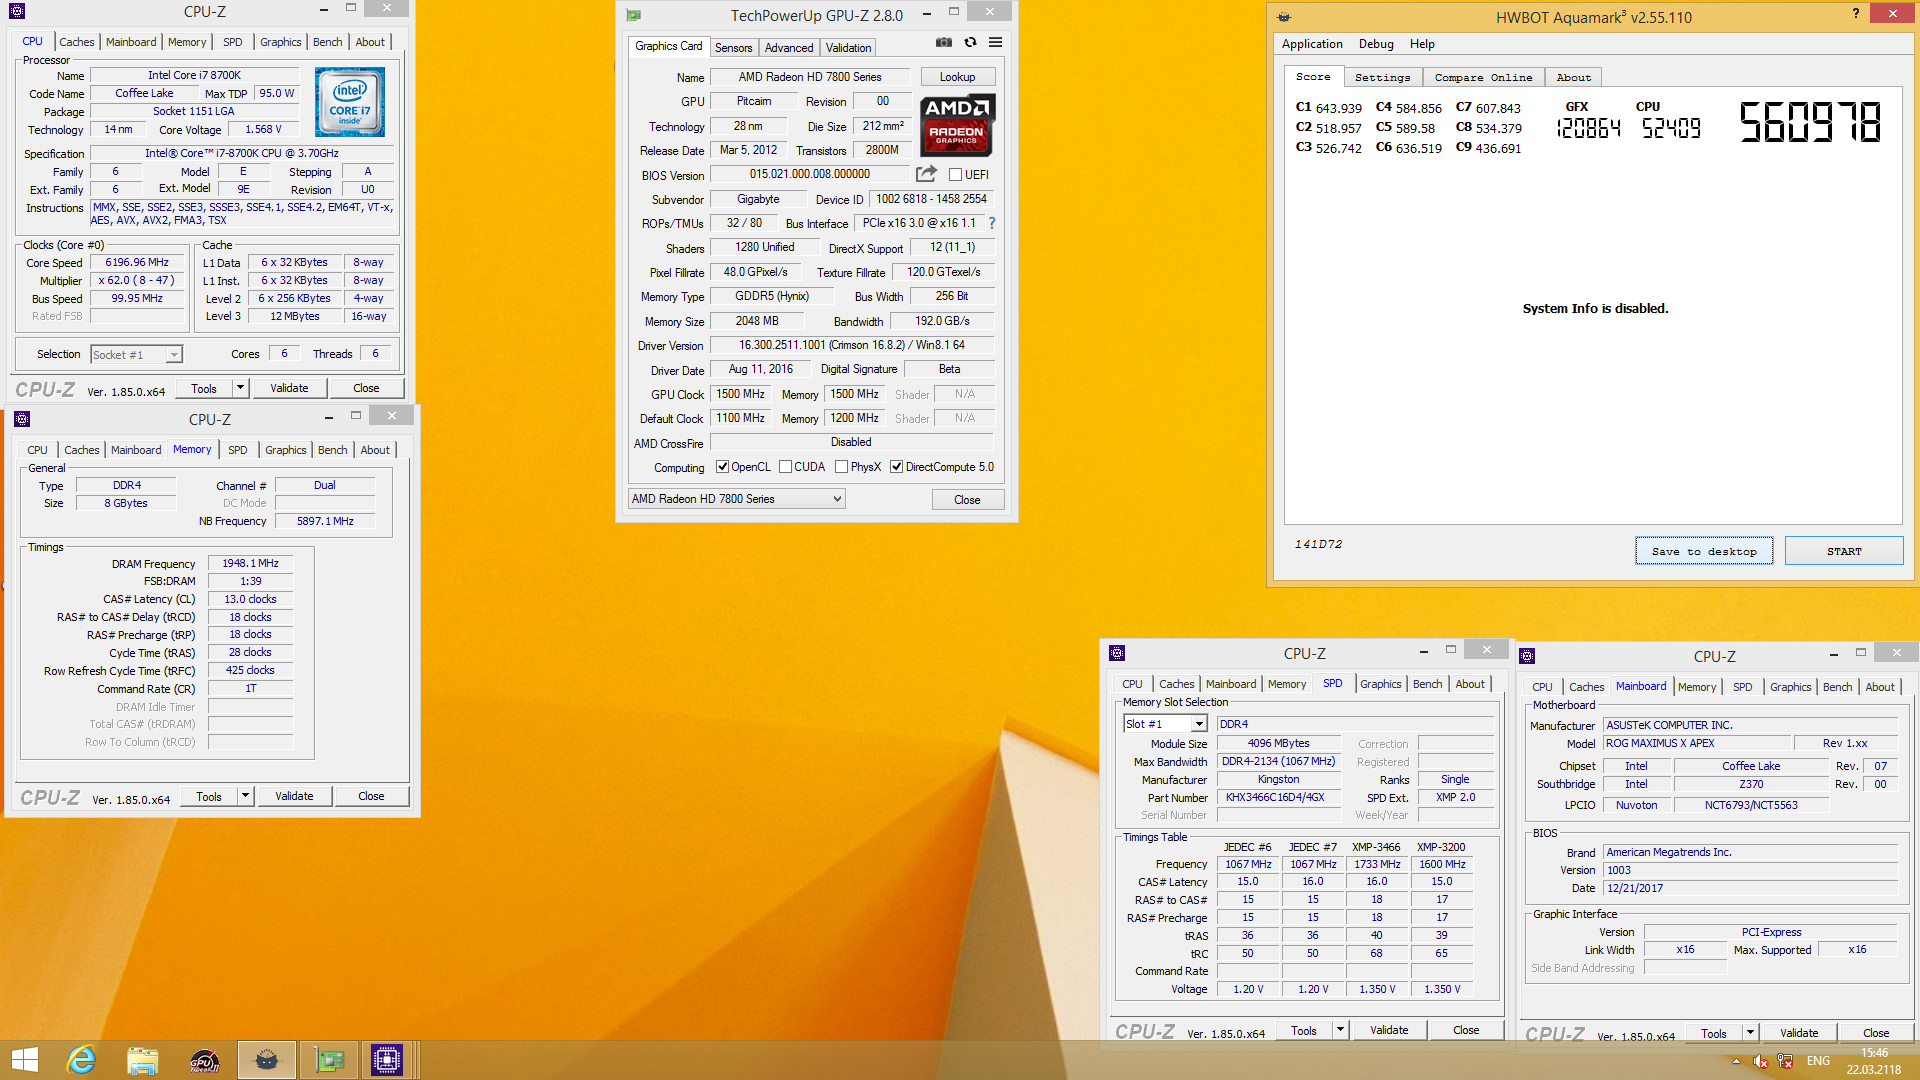1920x1080 pixels.
Task: Click the GPU-Z screenshot camera icon
Action: coord(943,42)
